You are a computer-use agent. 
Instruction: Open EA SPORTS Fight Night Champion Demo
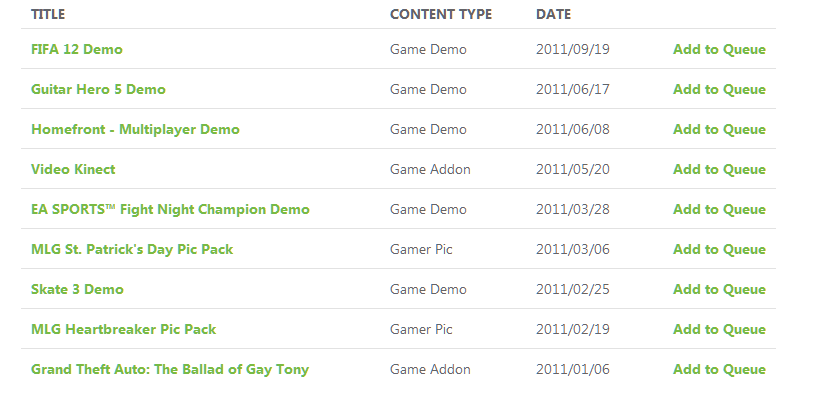(x=170, y=209)
